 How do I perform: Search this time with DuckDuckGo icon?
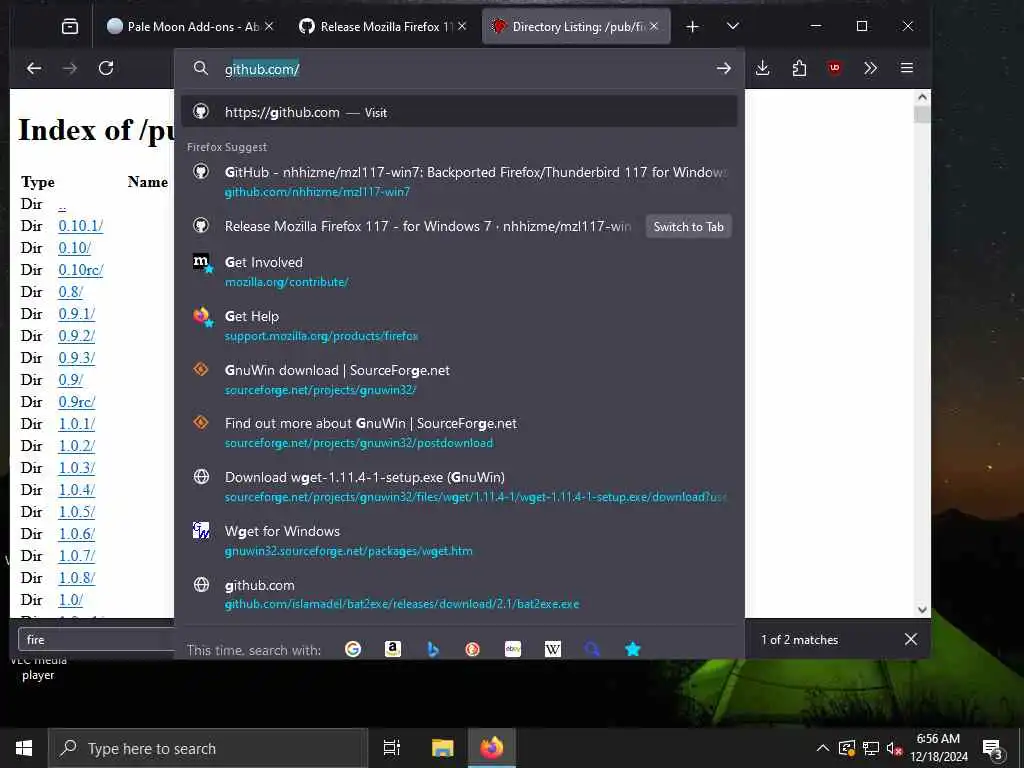click(472, 649)
